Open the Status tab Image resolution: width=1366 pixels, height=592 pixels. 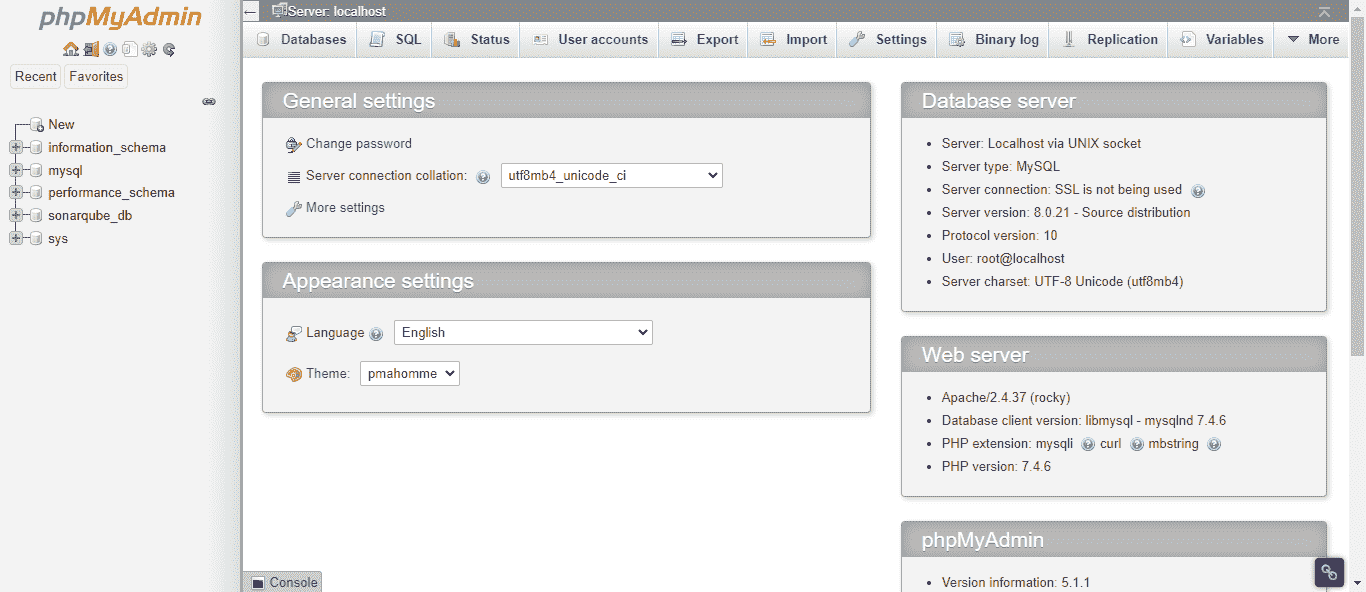(477, 39)
